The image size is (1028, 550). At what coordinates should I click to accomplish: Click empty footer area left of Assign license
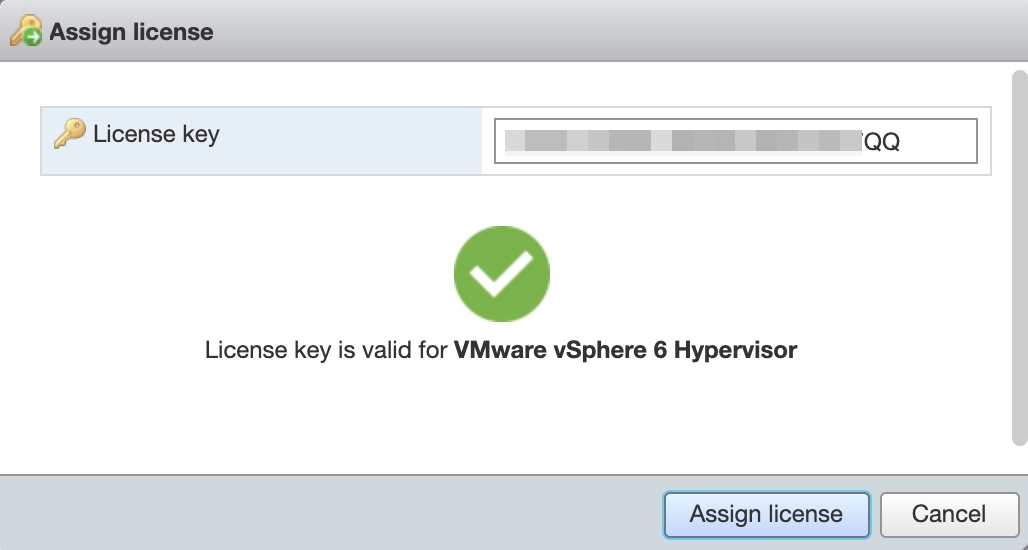click(330, 514)
